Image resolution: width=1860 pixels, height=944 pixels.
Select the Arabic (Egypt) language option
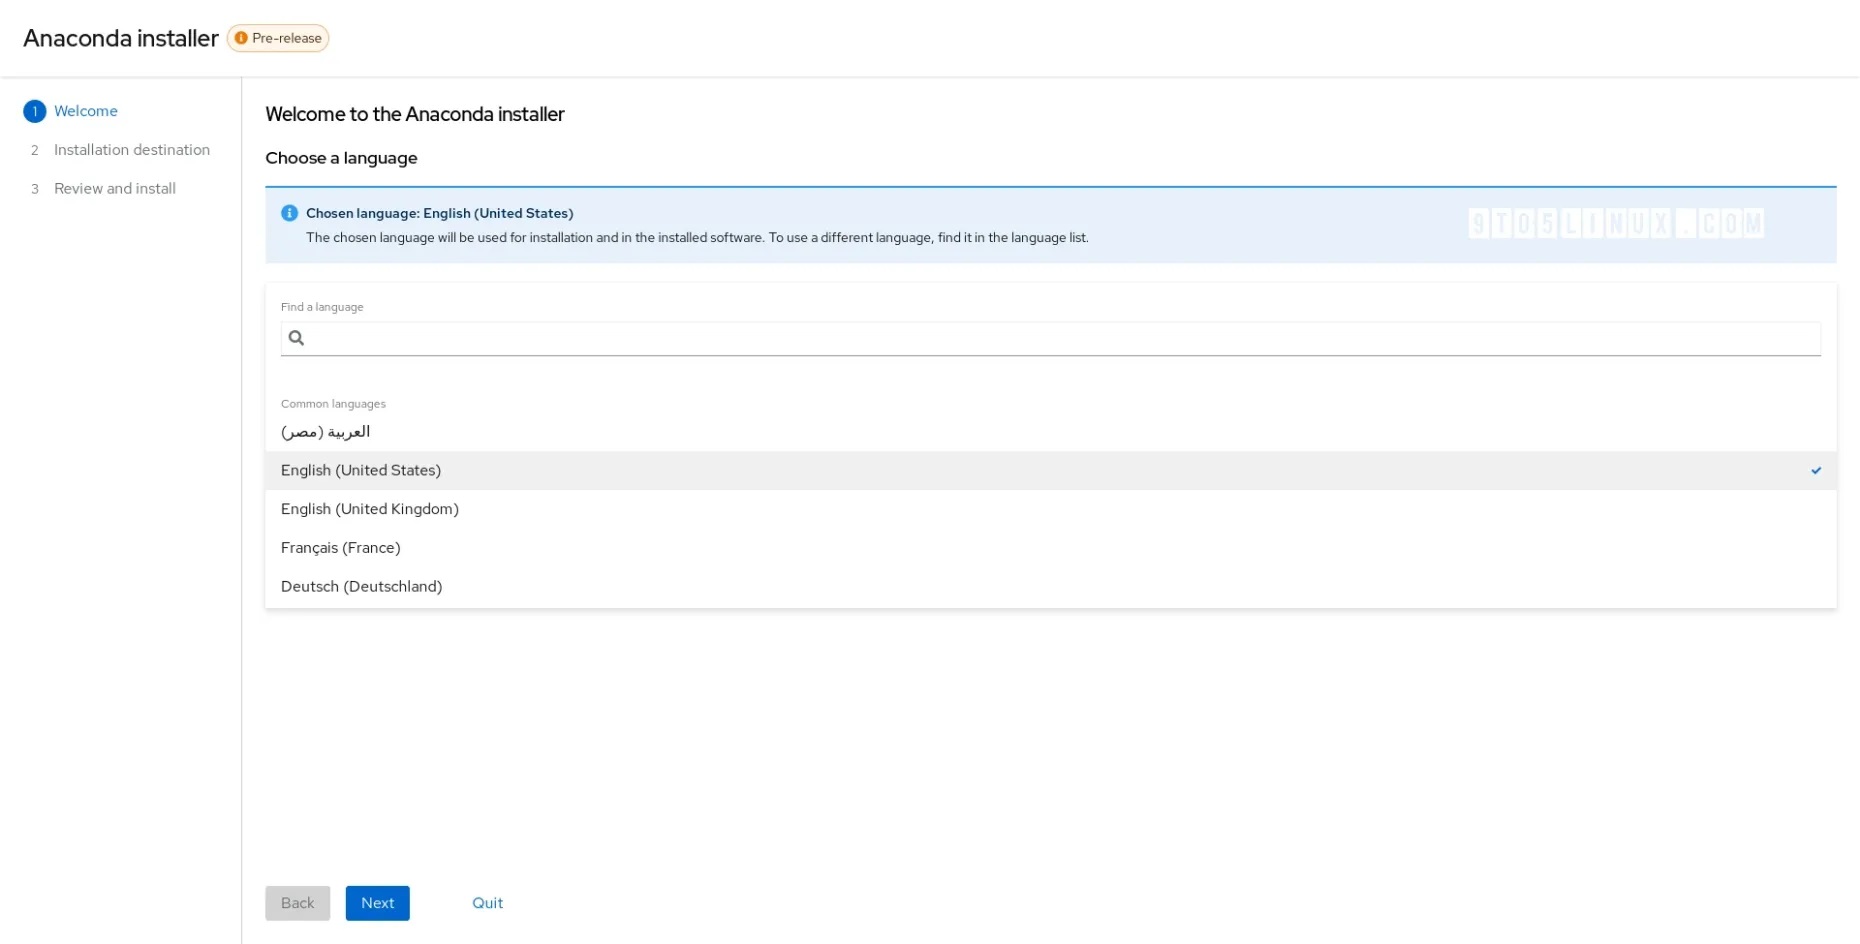(326, 432)
